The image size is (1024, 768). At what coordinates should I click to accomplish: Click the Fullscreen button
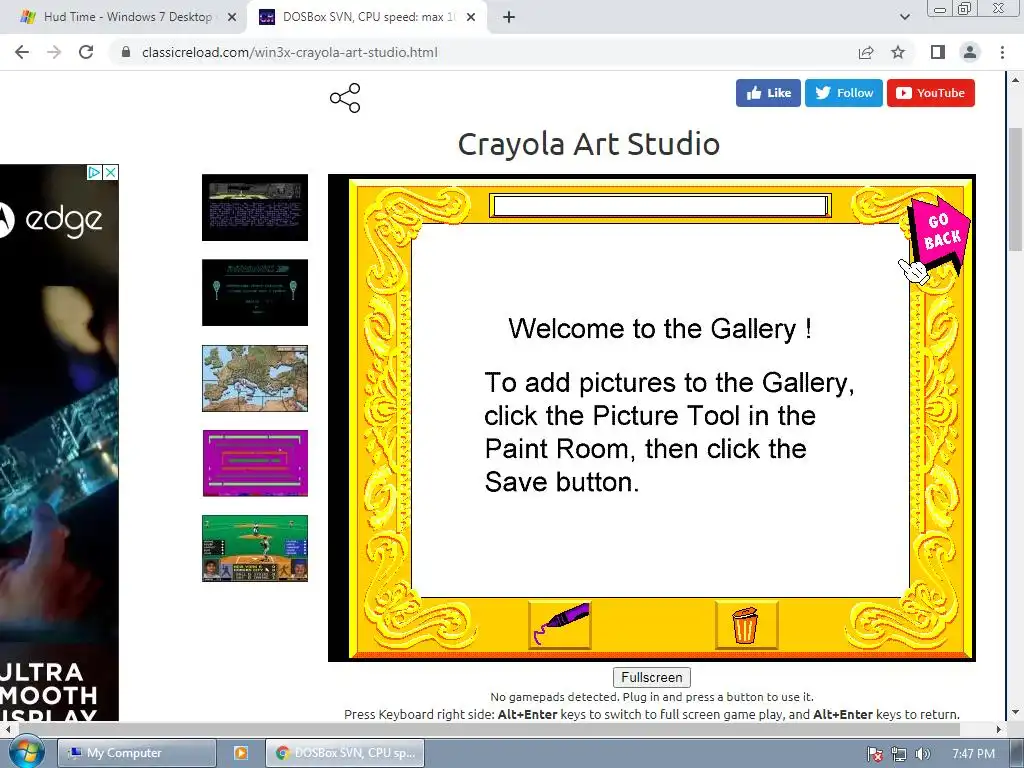click(652, 677)
